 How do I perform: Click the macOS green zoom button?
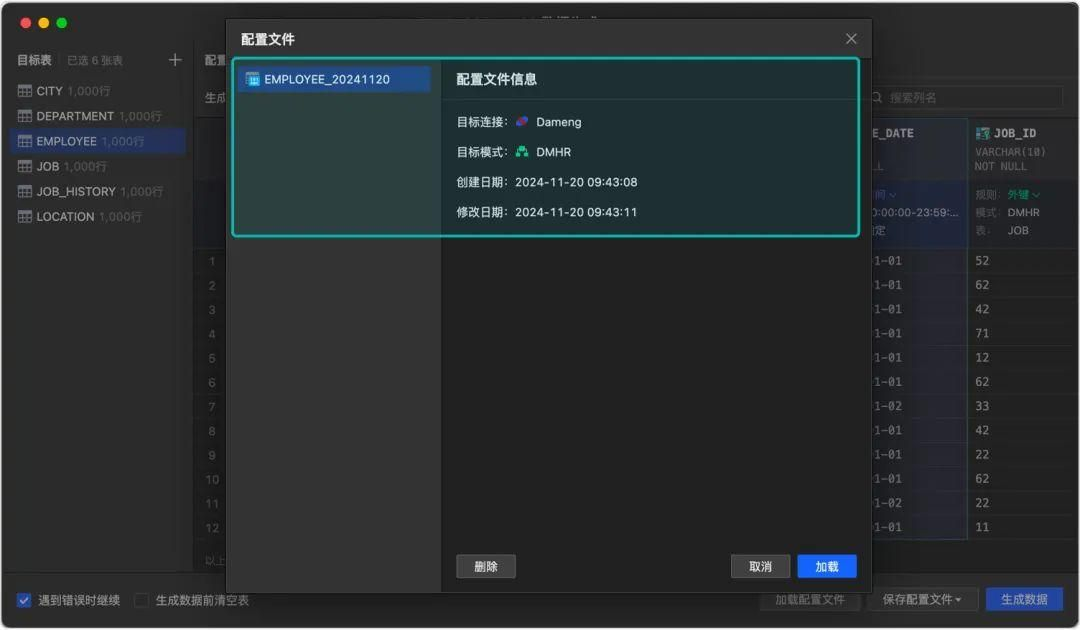click(62, 23)
